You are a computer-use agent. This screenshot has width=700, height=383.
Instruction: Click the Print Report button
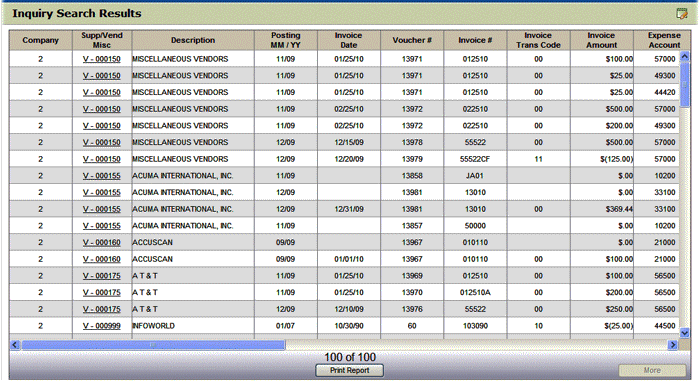350,371
